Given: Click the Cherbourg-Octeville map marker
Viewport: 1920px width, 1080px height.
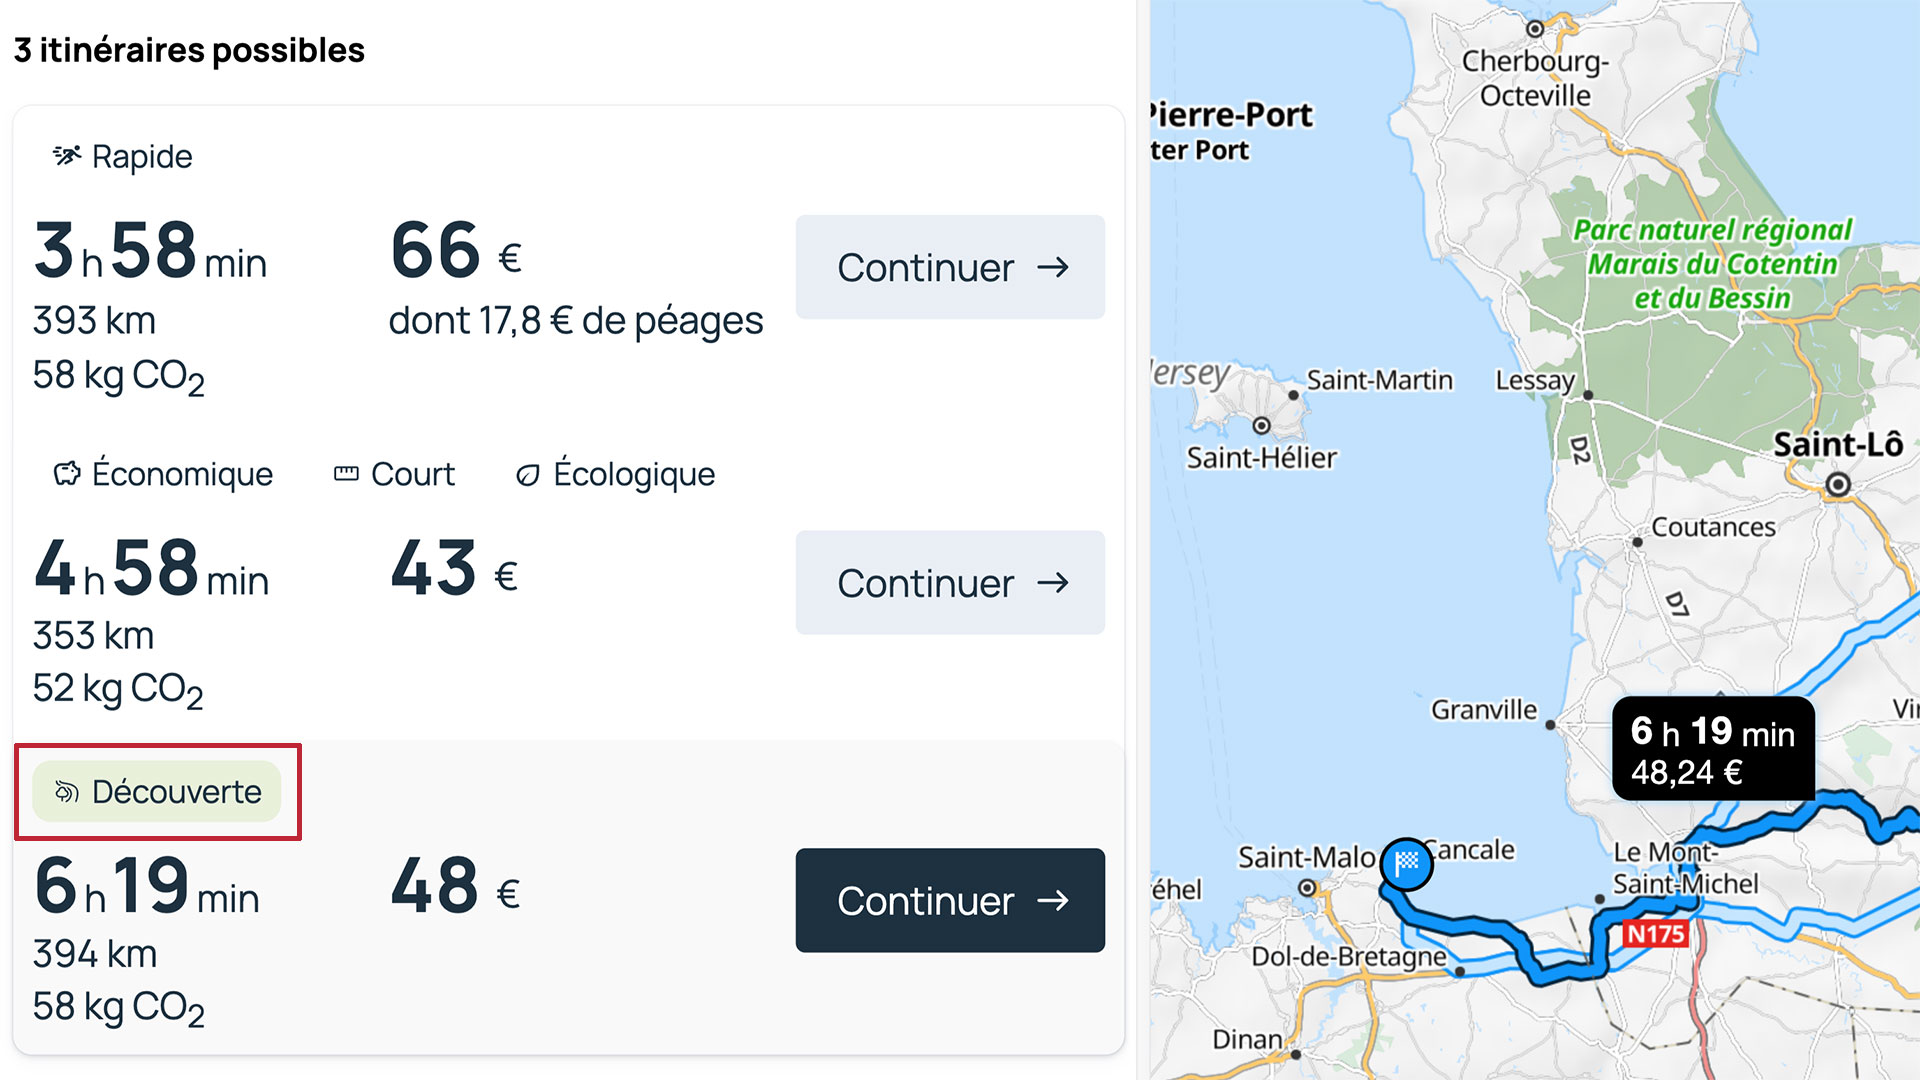Looking at the screenshot, I should 1535,29.
